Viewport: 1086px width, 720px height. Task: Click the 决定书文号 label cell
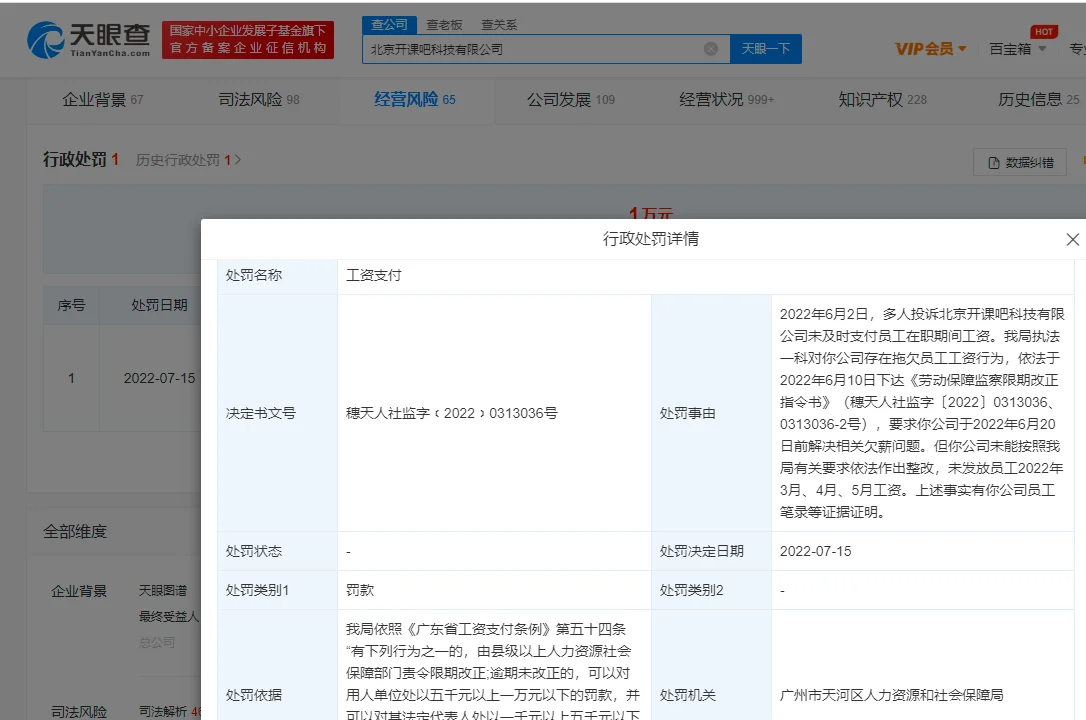point(277,413)
